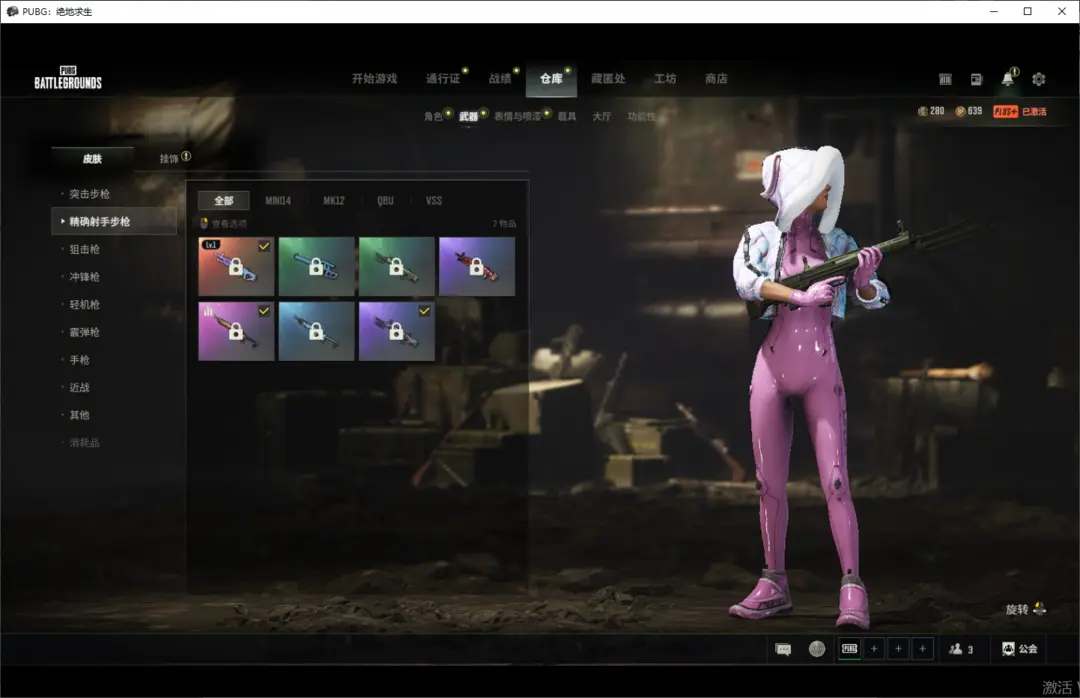This screenshot has width=1080, height=698.
Task: Open the 仓库 inventory menu
Action: coord(551,79)
